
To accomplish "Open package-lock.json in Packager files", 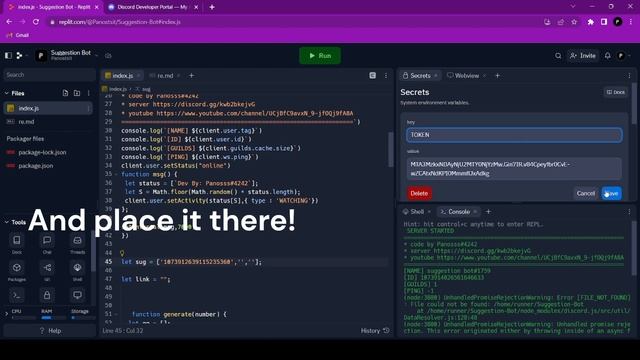I will click(48, 152).
